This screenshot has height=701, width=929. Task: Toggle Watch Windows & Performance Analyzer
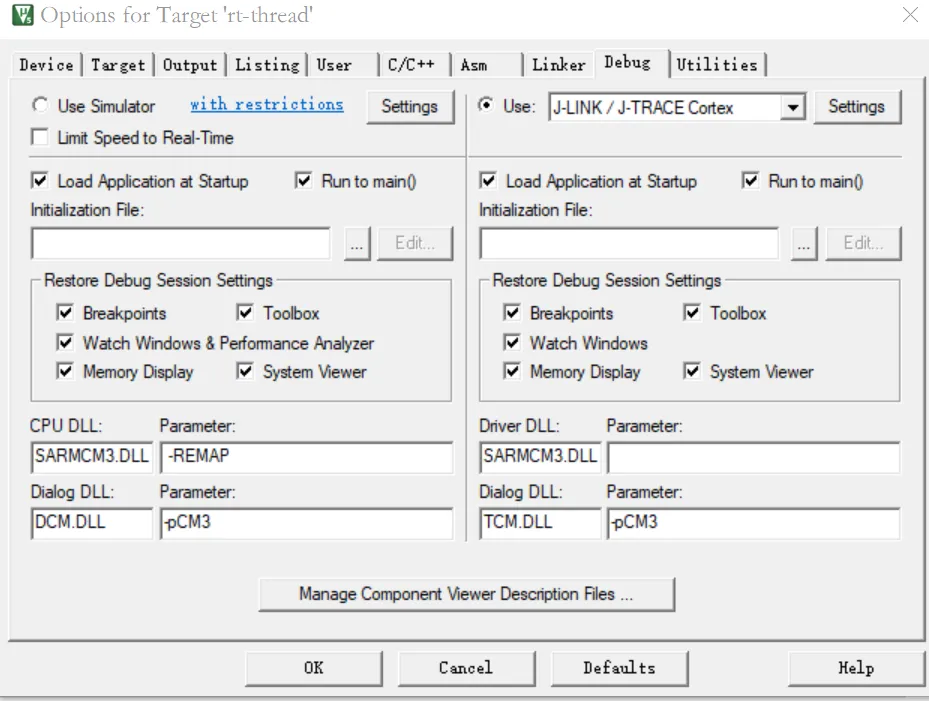coord(65,342)
